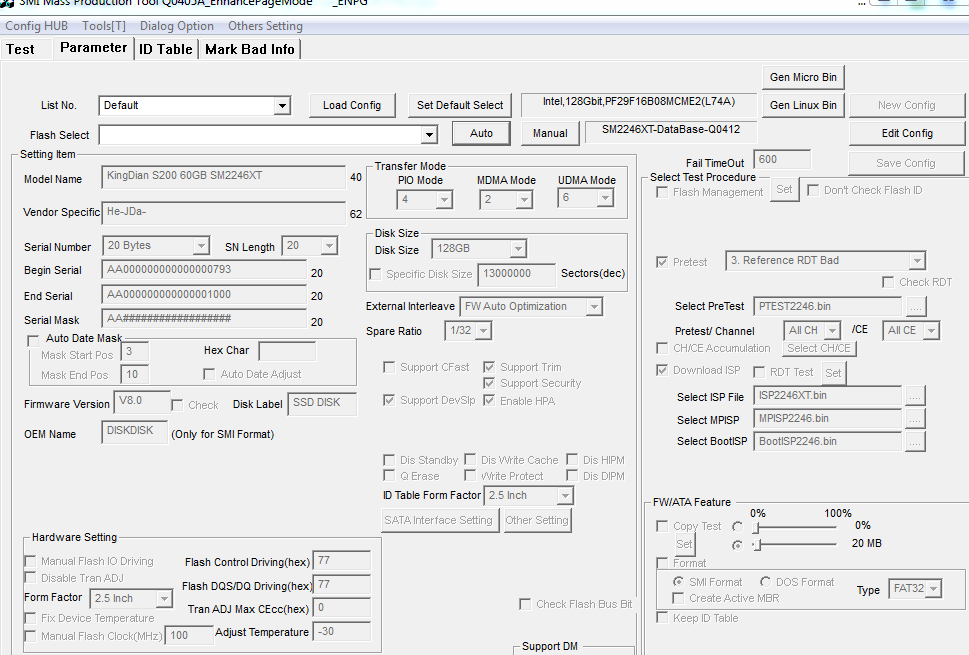969x655 pixels.
Task: Toggle the Download ISP checkbox
Action: (662, 370)
